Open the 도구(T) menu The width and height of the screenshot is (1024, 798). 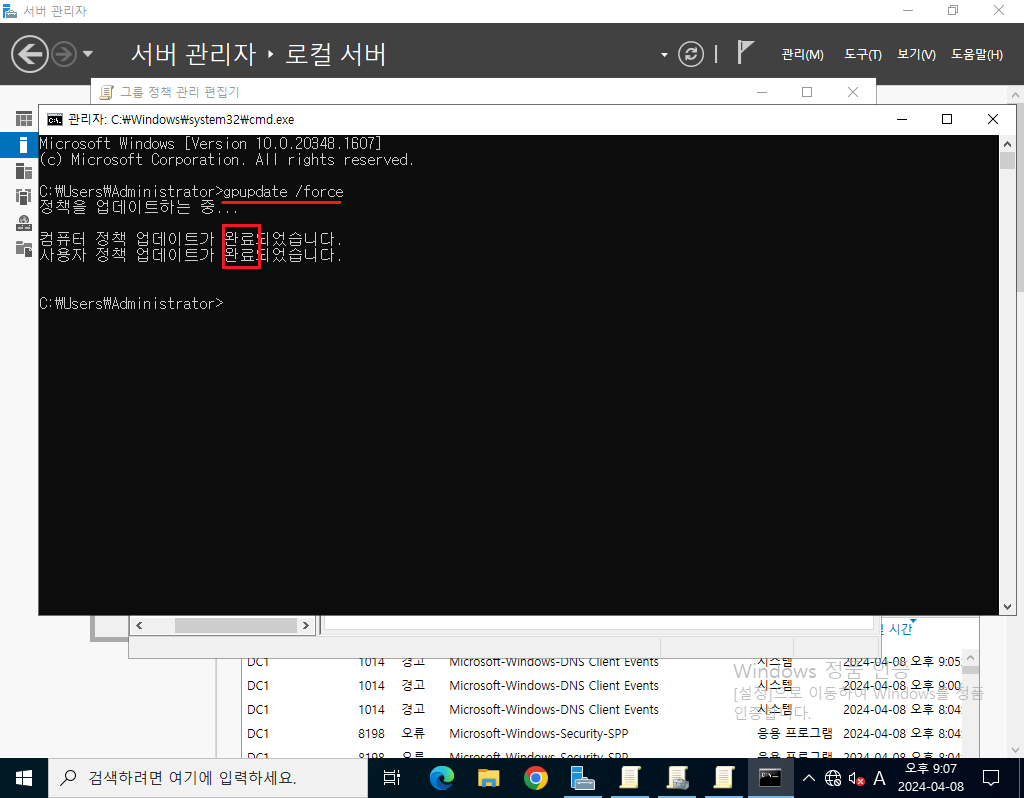[x=862, y=55]
